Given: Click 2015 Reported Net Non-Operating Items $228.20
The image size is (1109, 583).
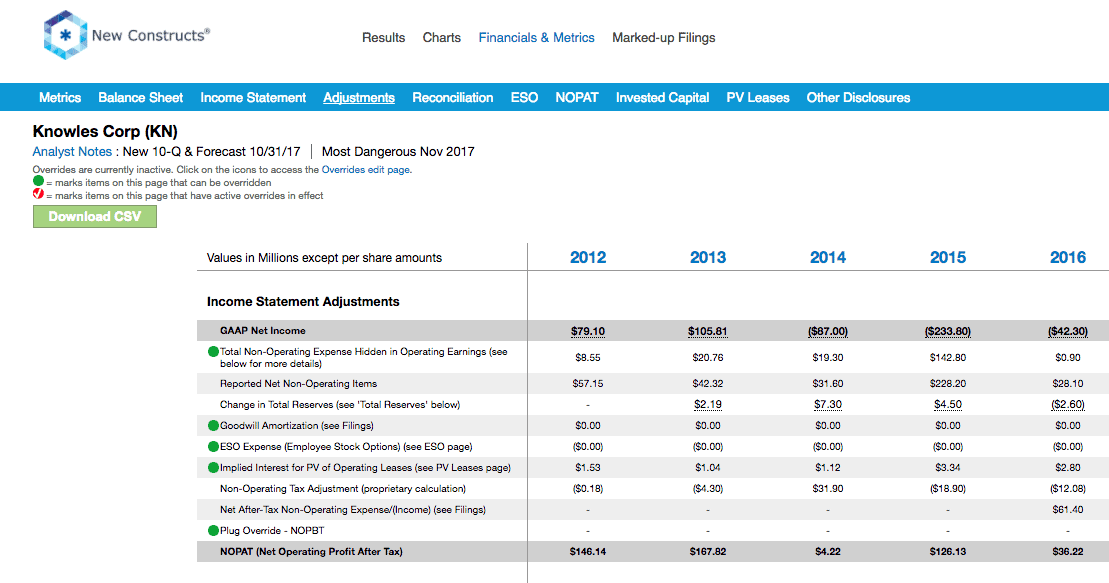Looking at the screenshot, I should [948, 383].
